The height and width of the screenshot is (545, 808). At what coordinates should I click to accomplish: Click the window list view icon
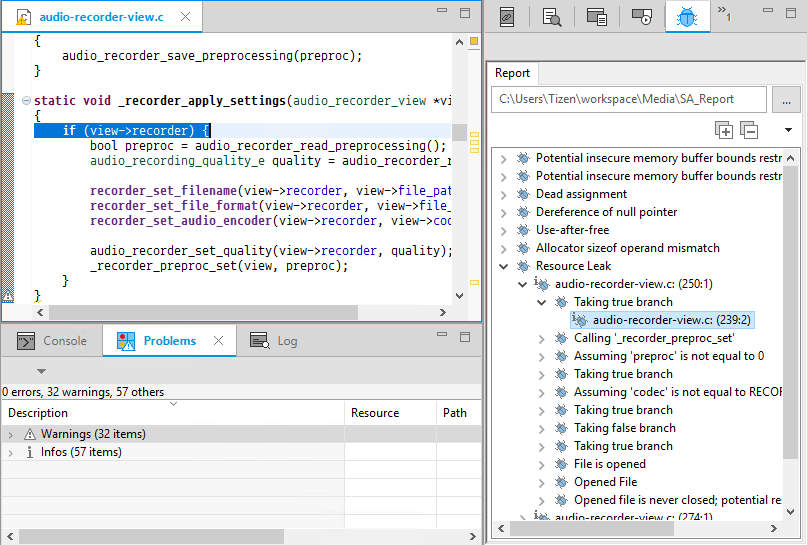coord(597,17)
